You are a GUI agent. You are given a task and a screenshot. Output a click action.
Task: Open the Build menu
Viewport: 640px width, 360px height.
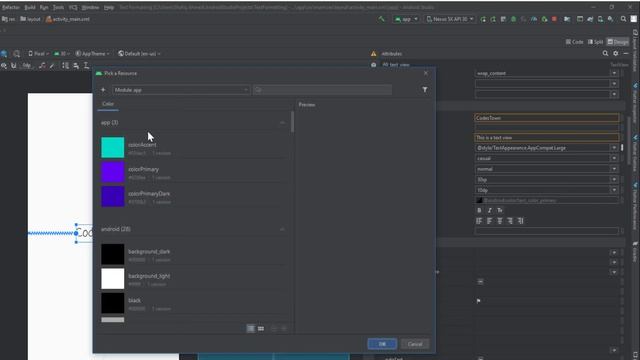tap(30, 7)
